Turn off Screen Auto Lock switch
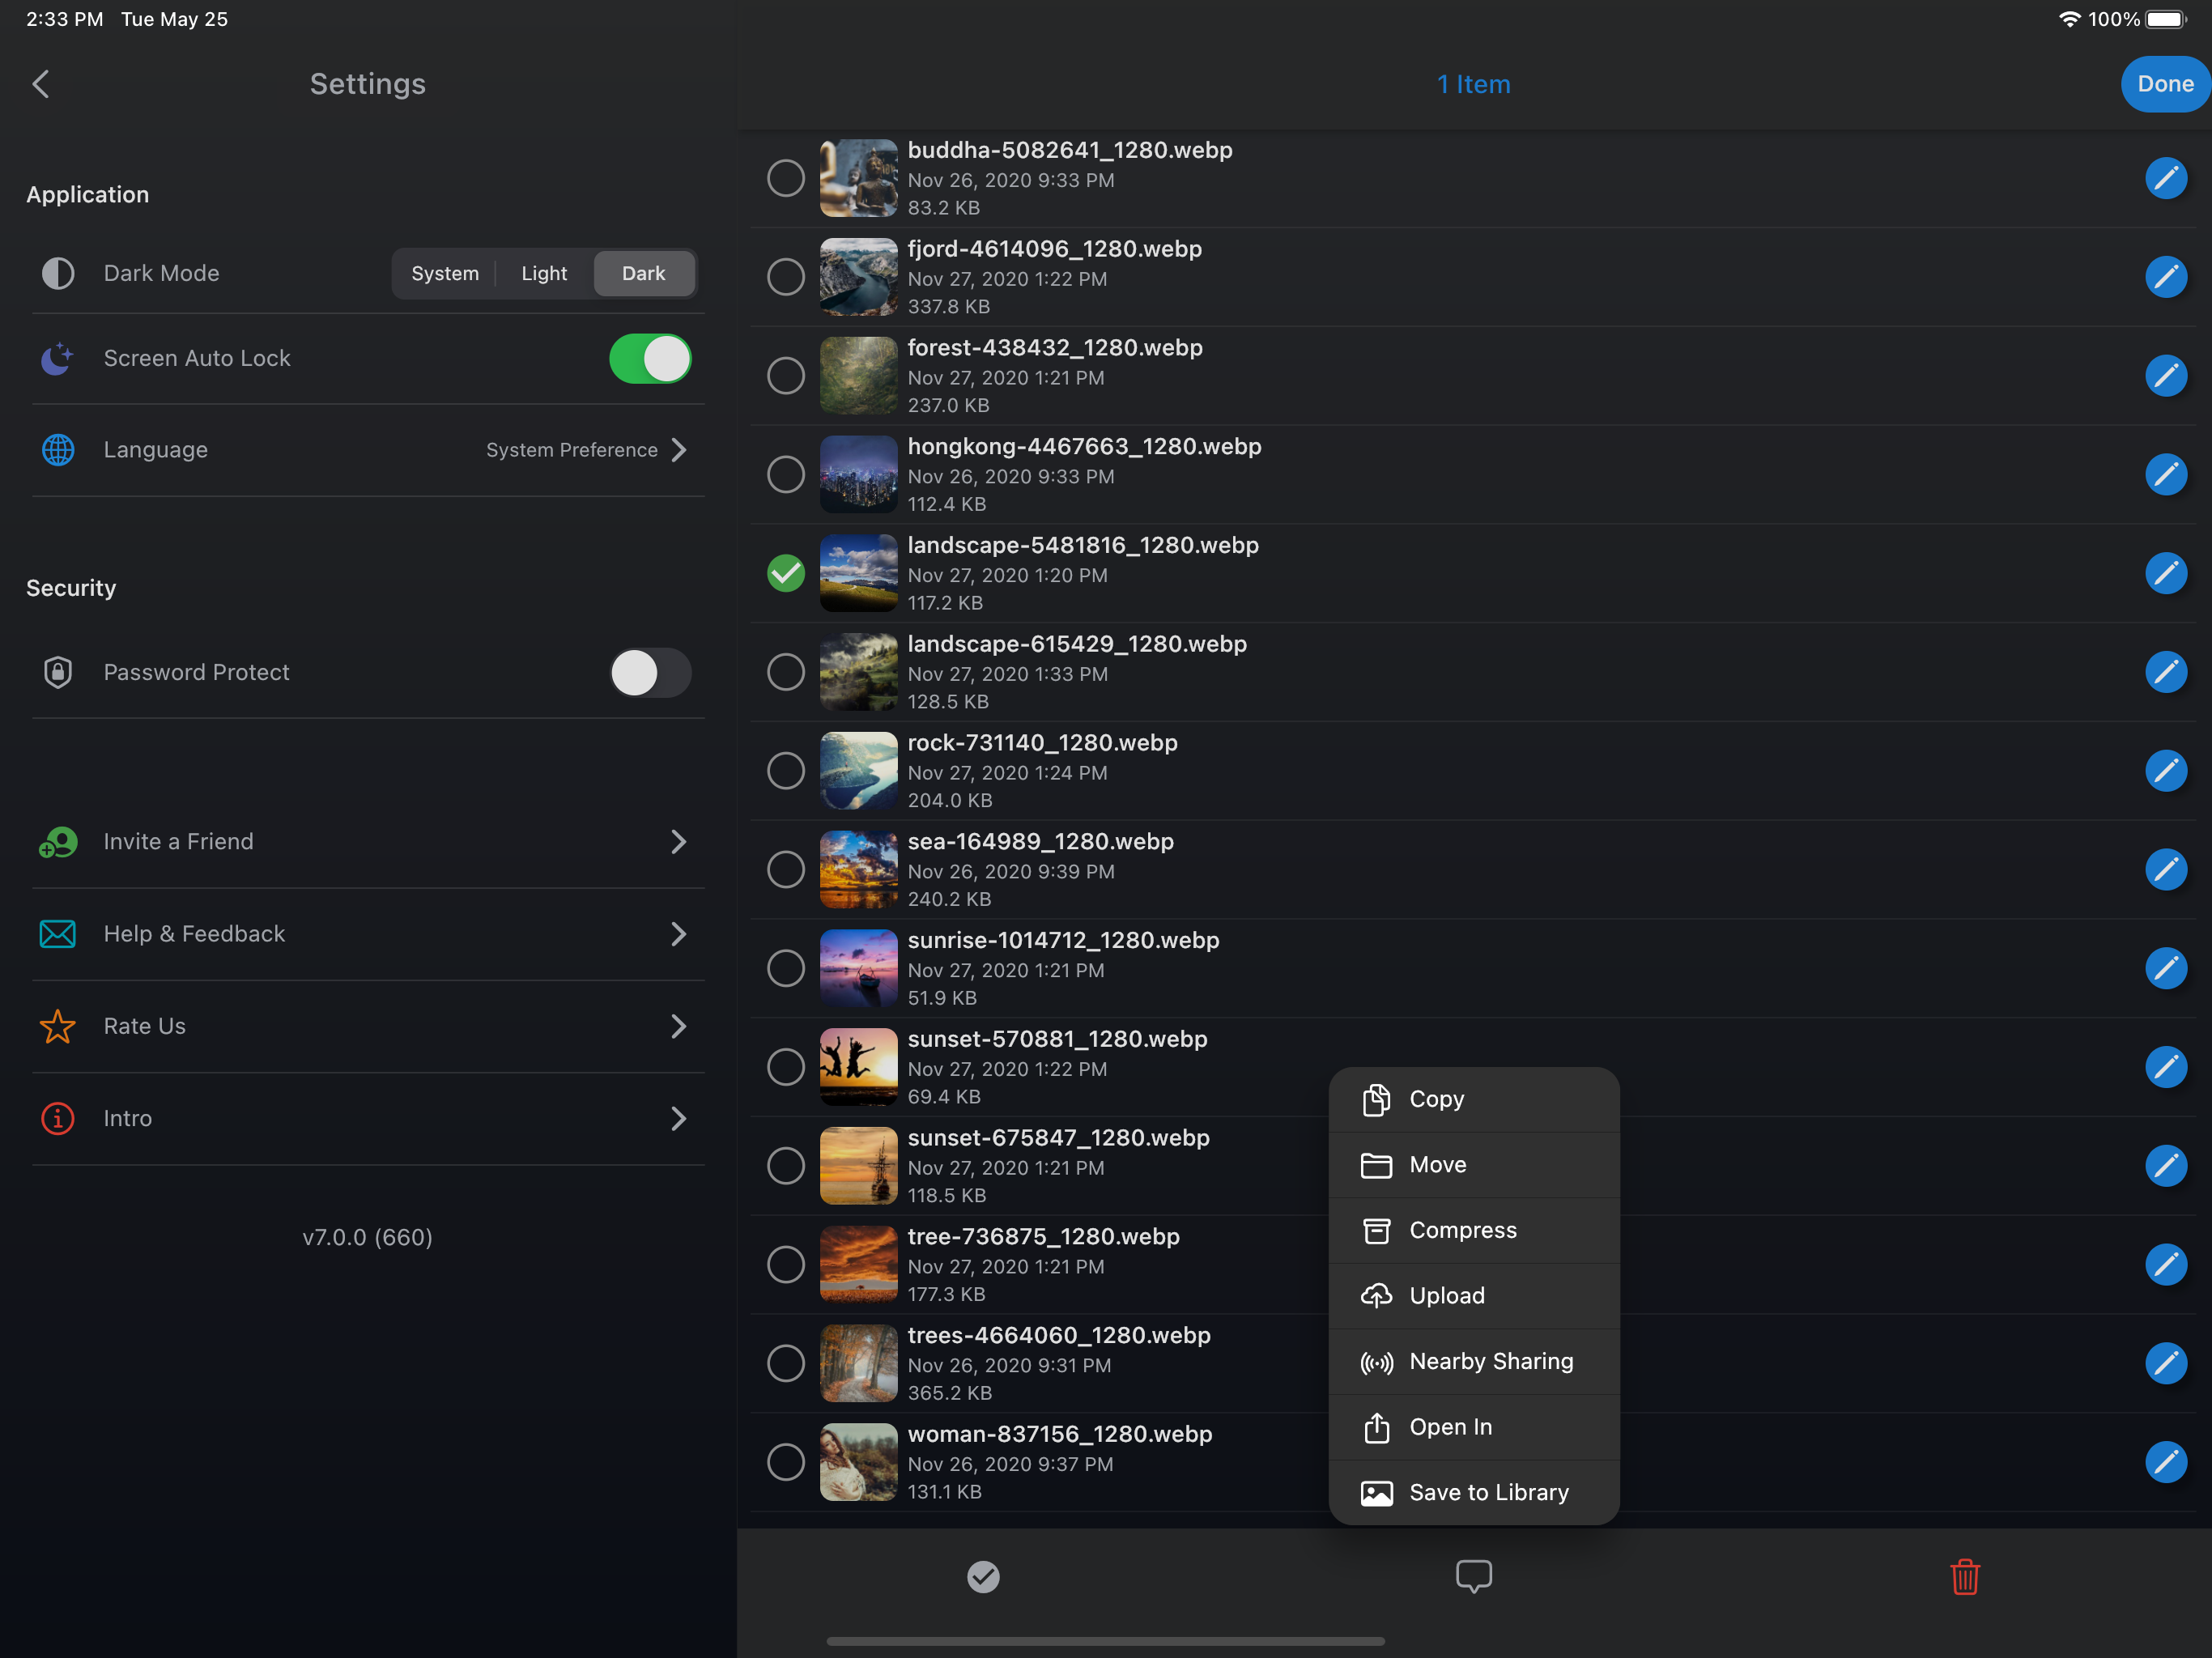The width and height of the screenshot is (2212, 1658). click(x=650, y=359)
